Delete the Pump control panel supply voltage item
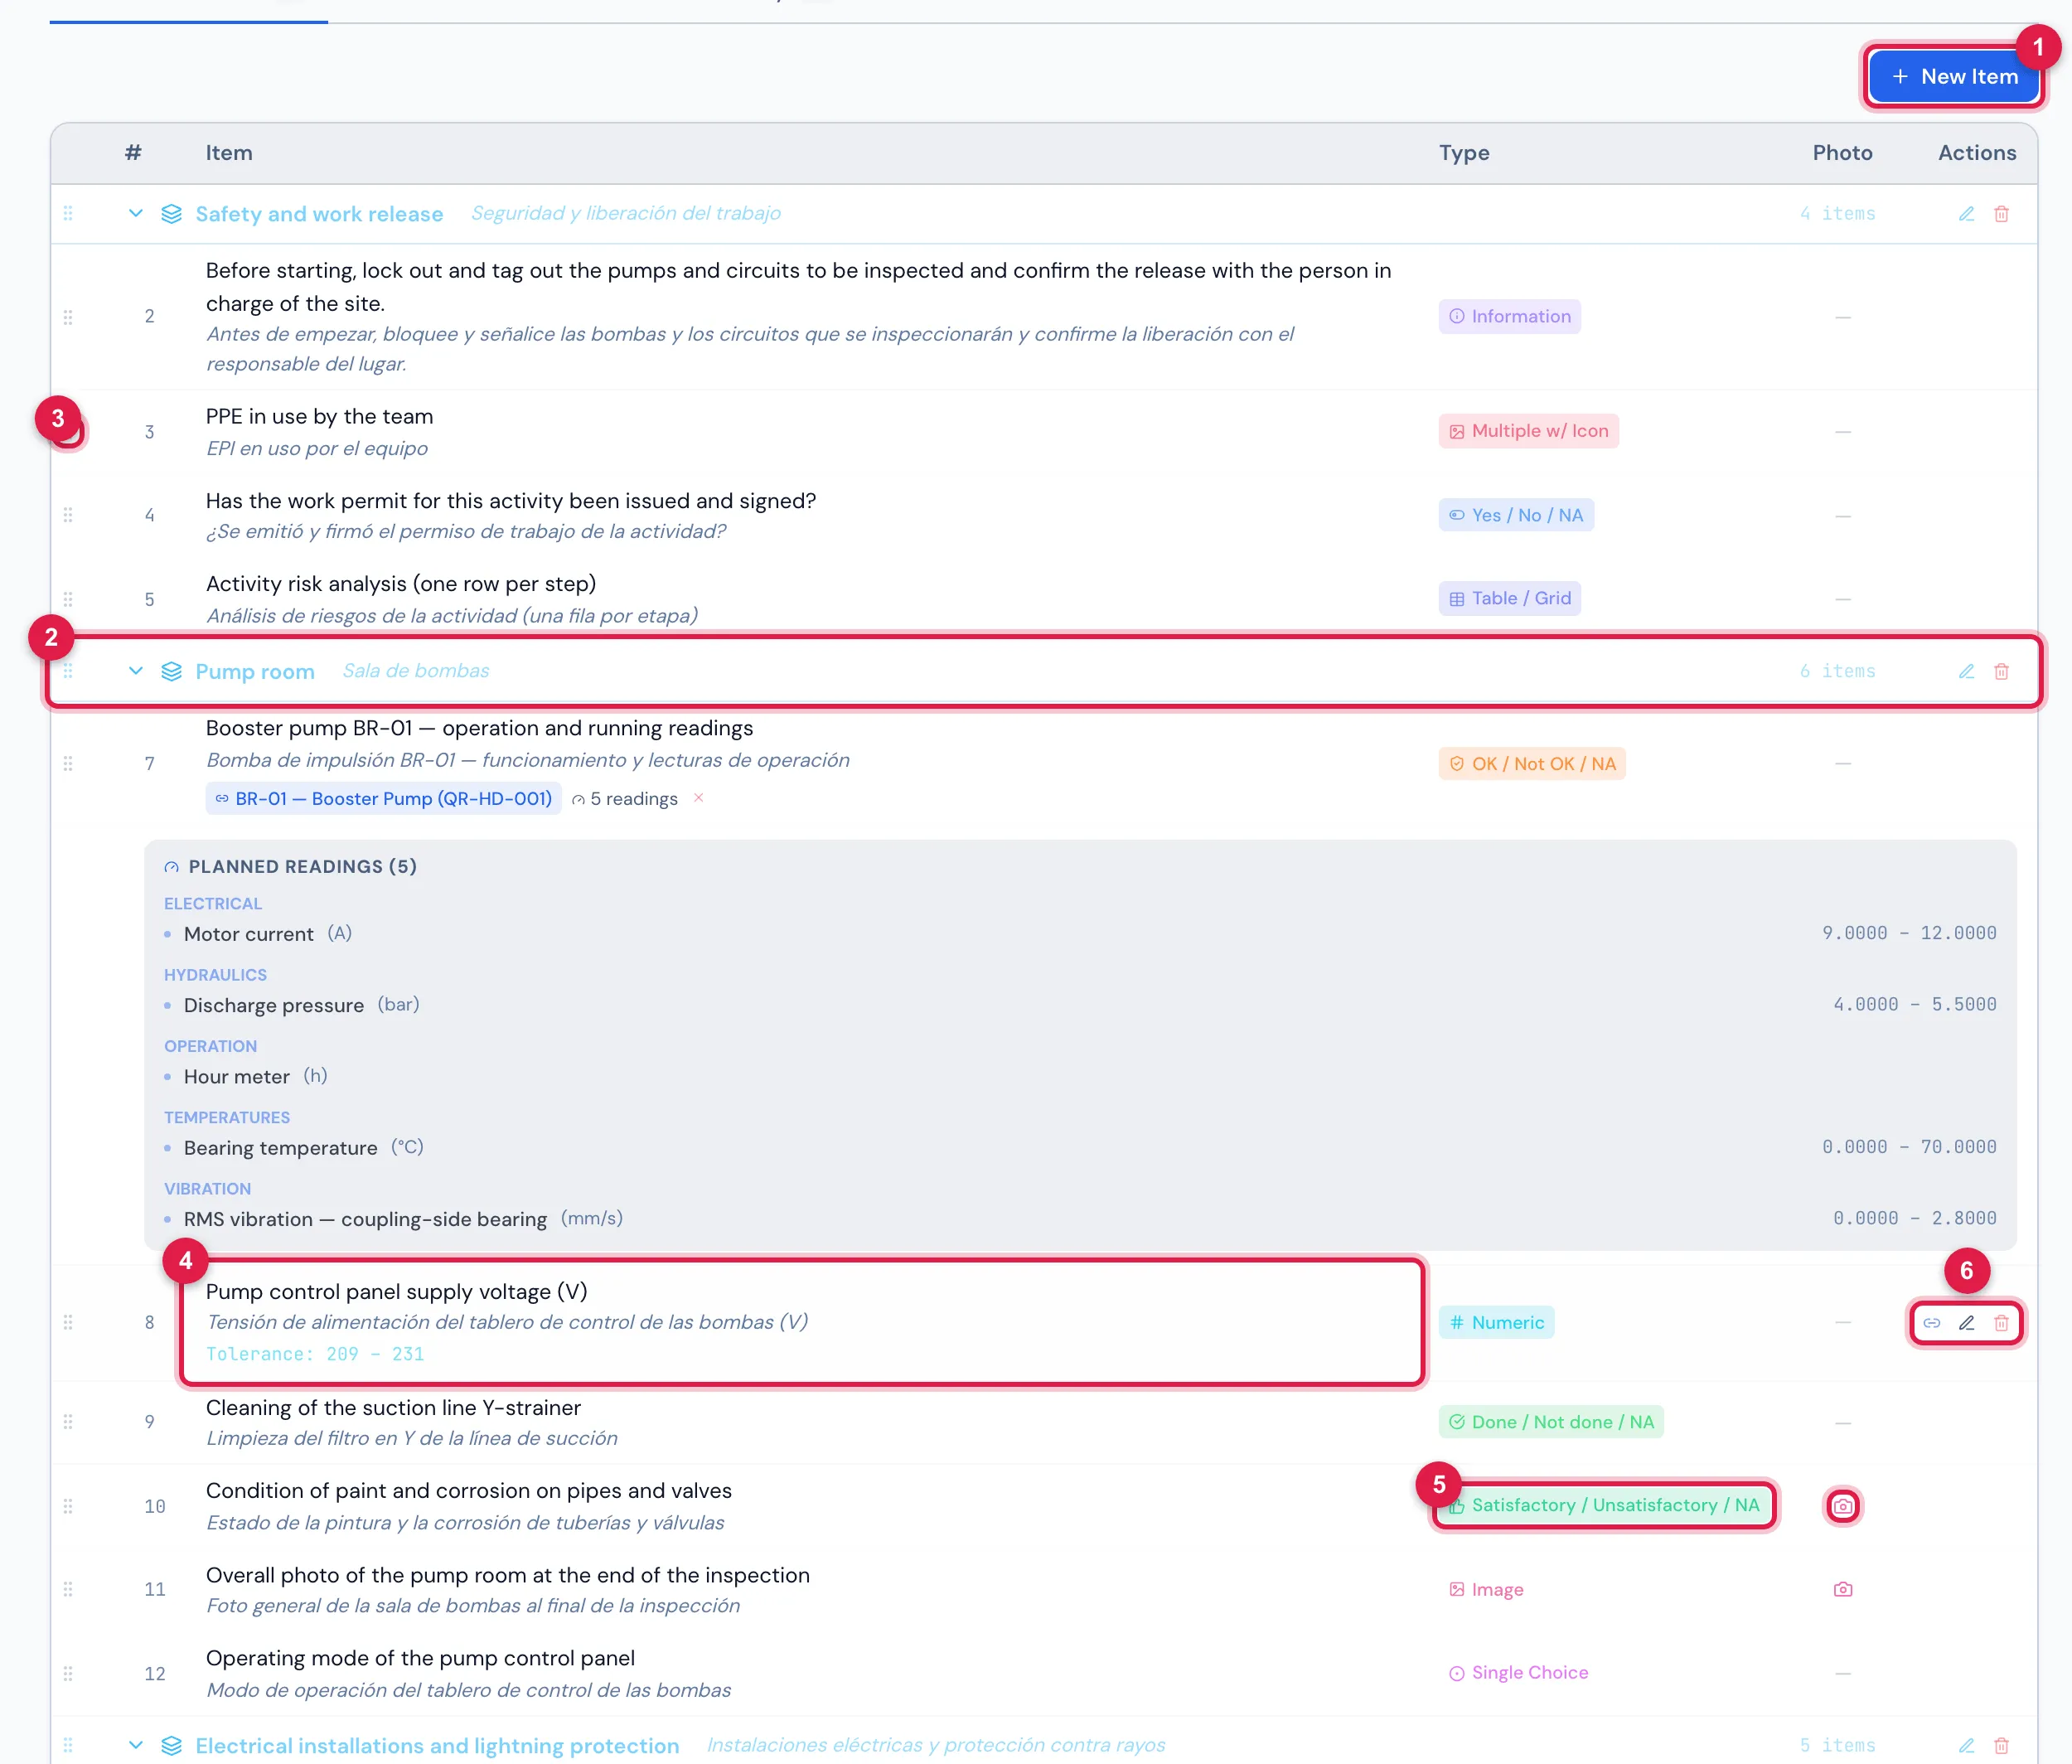The width and height of the screenshot is (2072, 1764). 2001,1323
